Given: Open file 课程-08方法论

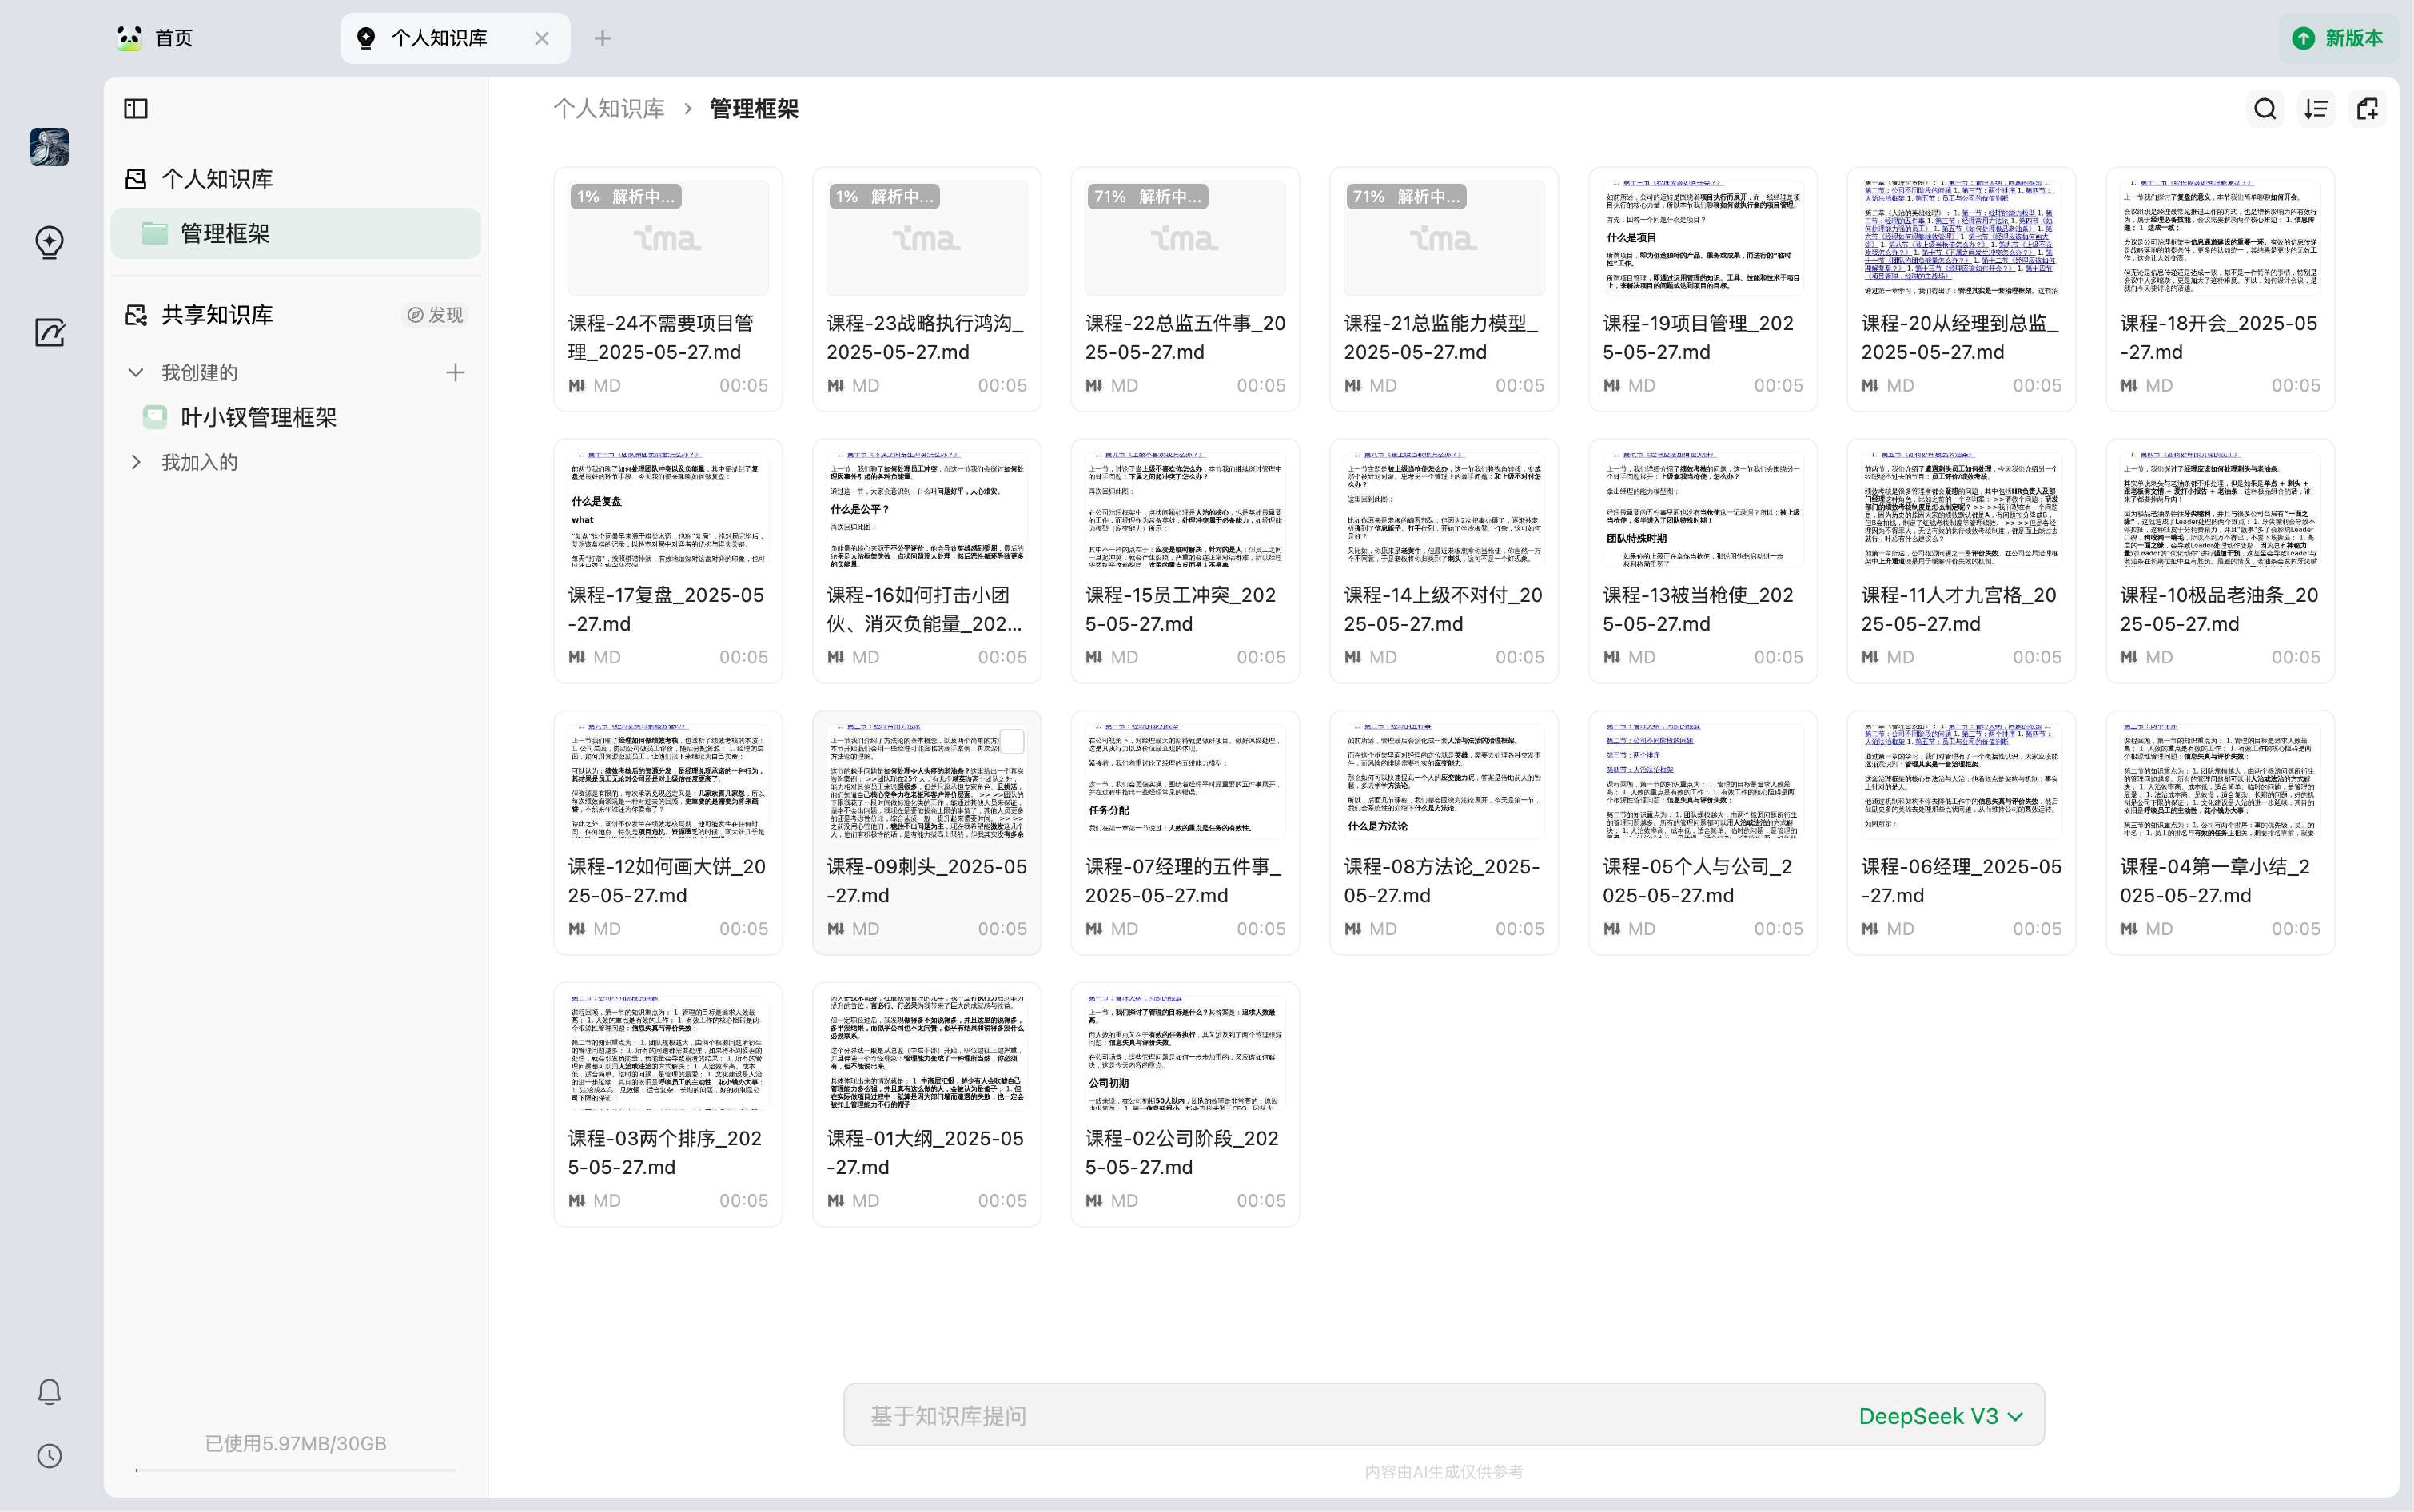Looking at the screenshot, I should coord(1444,833).
